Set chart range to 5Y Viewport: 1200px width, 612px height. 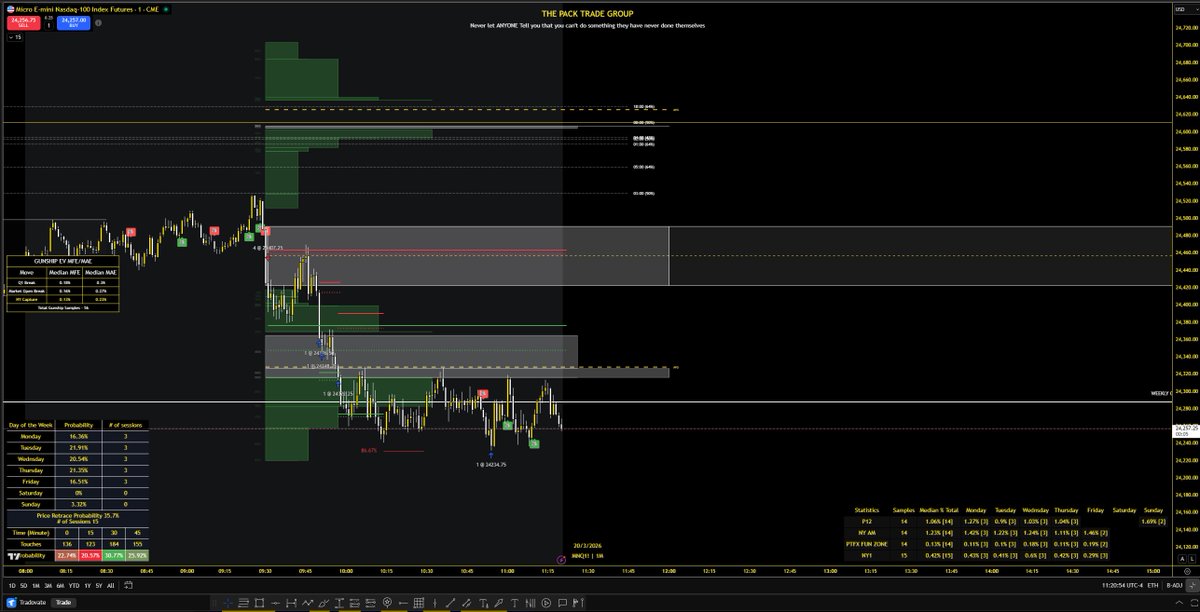click(x=99, y=586)
